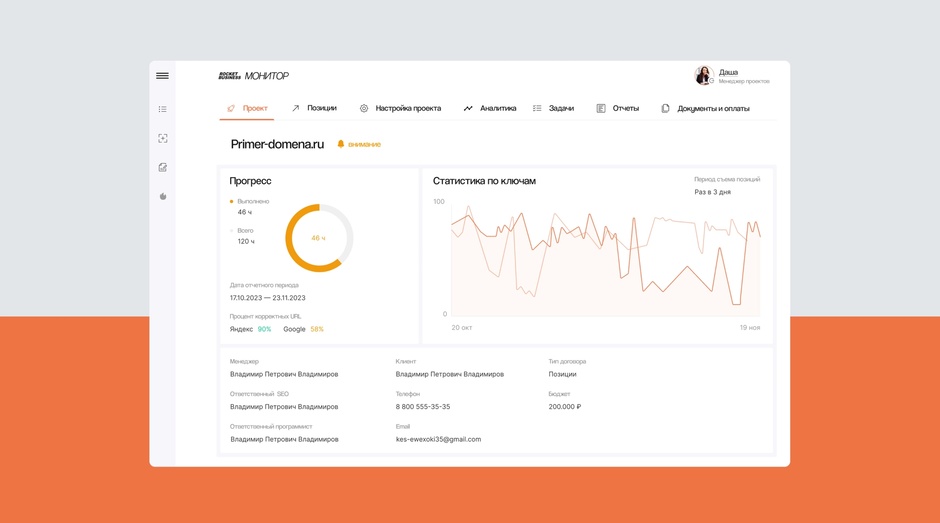Image resolution: width=940 pixels, height=523 pixels.
Task: Open the 'Раз в 3 дня' period selector
Action: click(713, 192)
